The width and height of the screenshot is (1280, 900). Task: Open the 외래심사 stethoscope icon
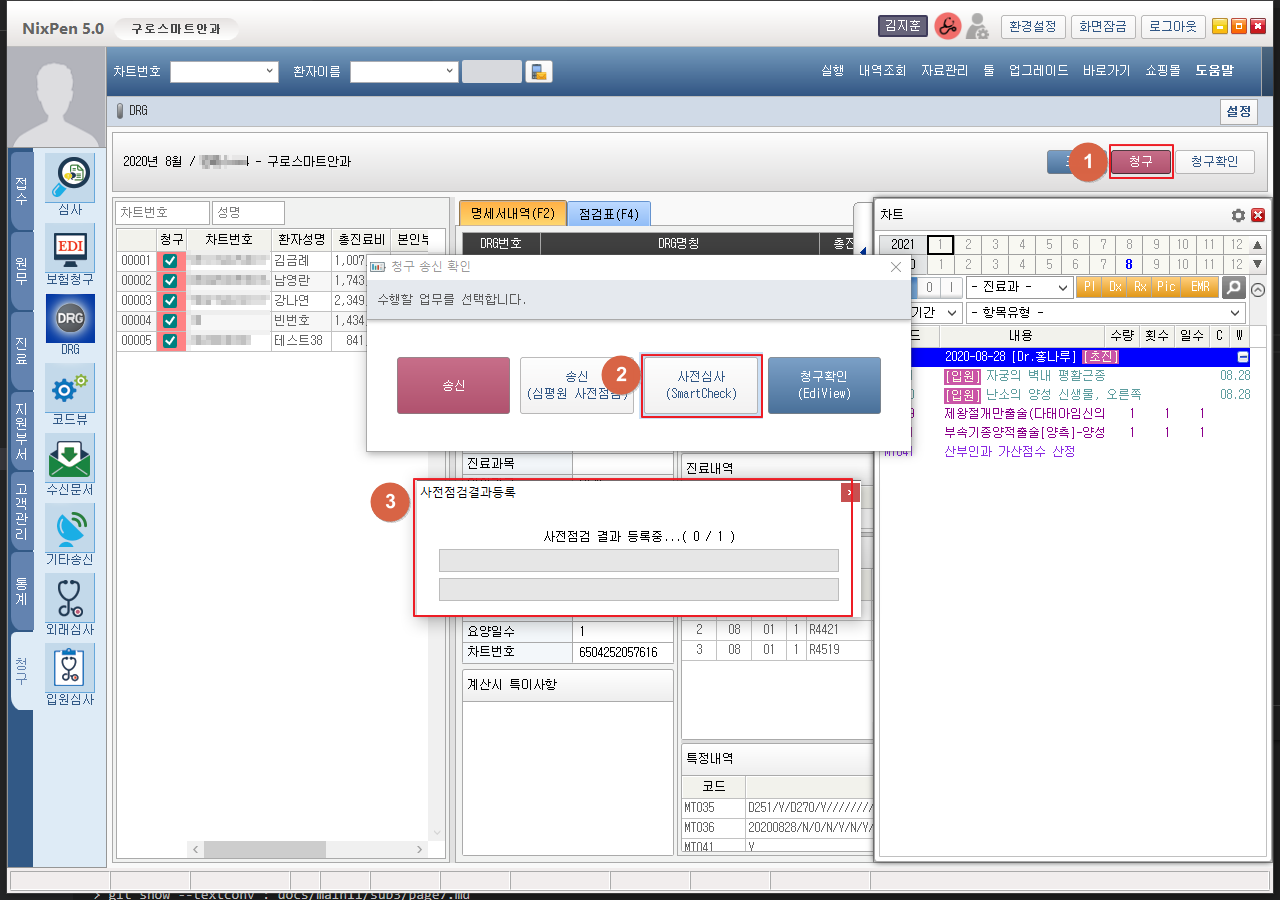pos(70,599)
